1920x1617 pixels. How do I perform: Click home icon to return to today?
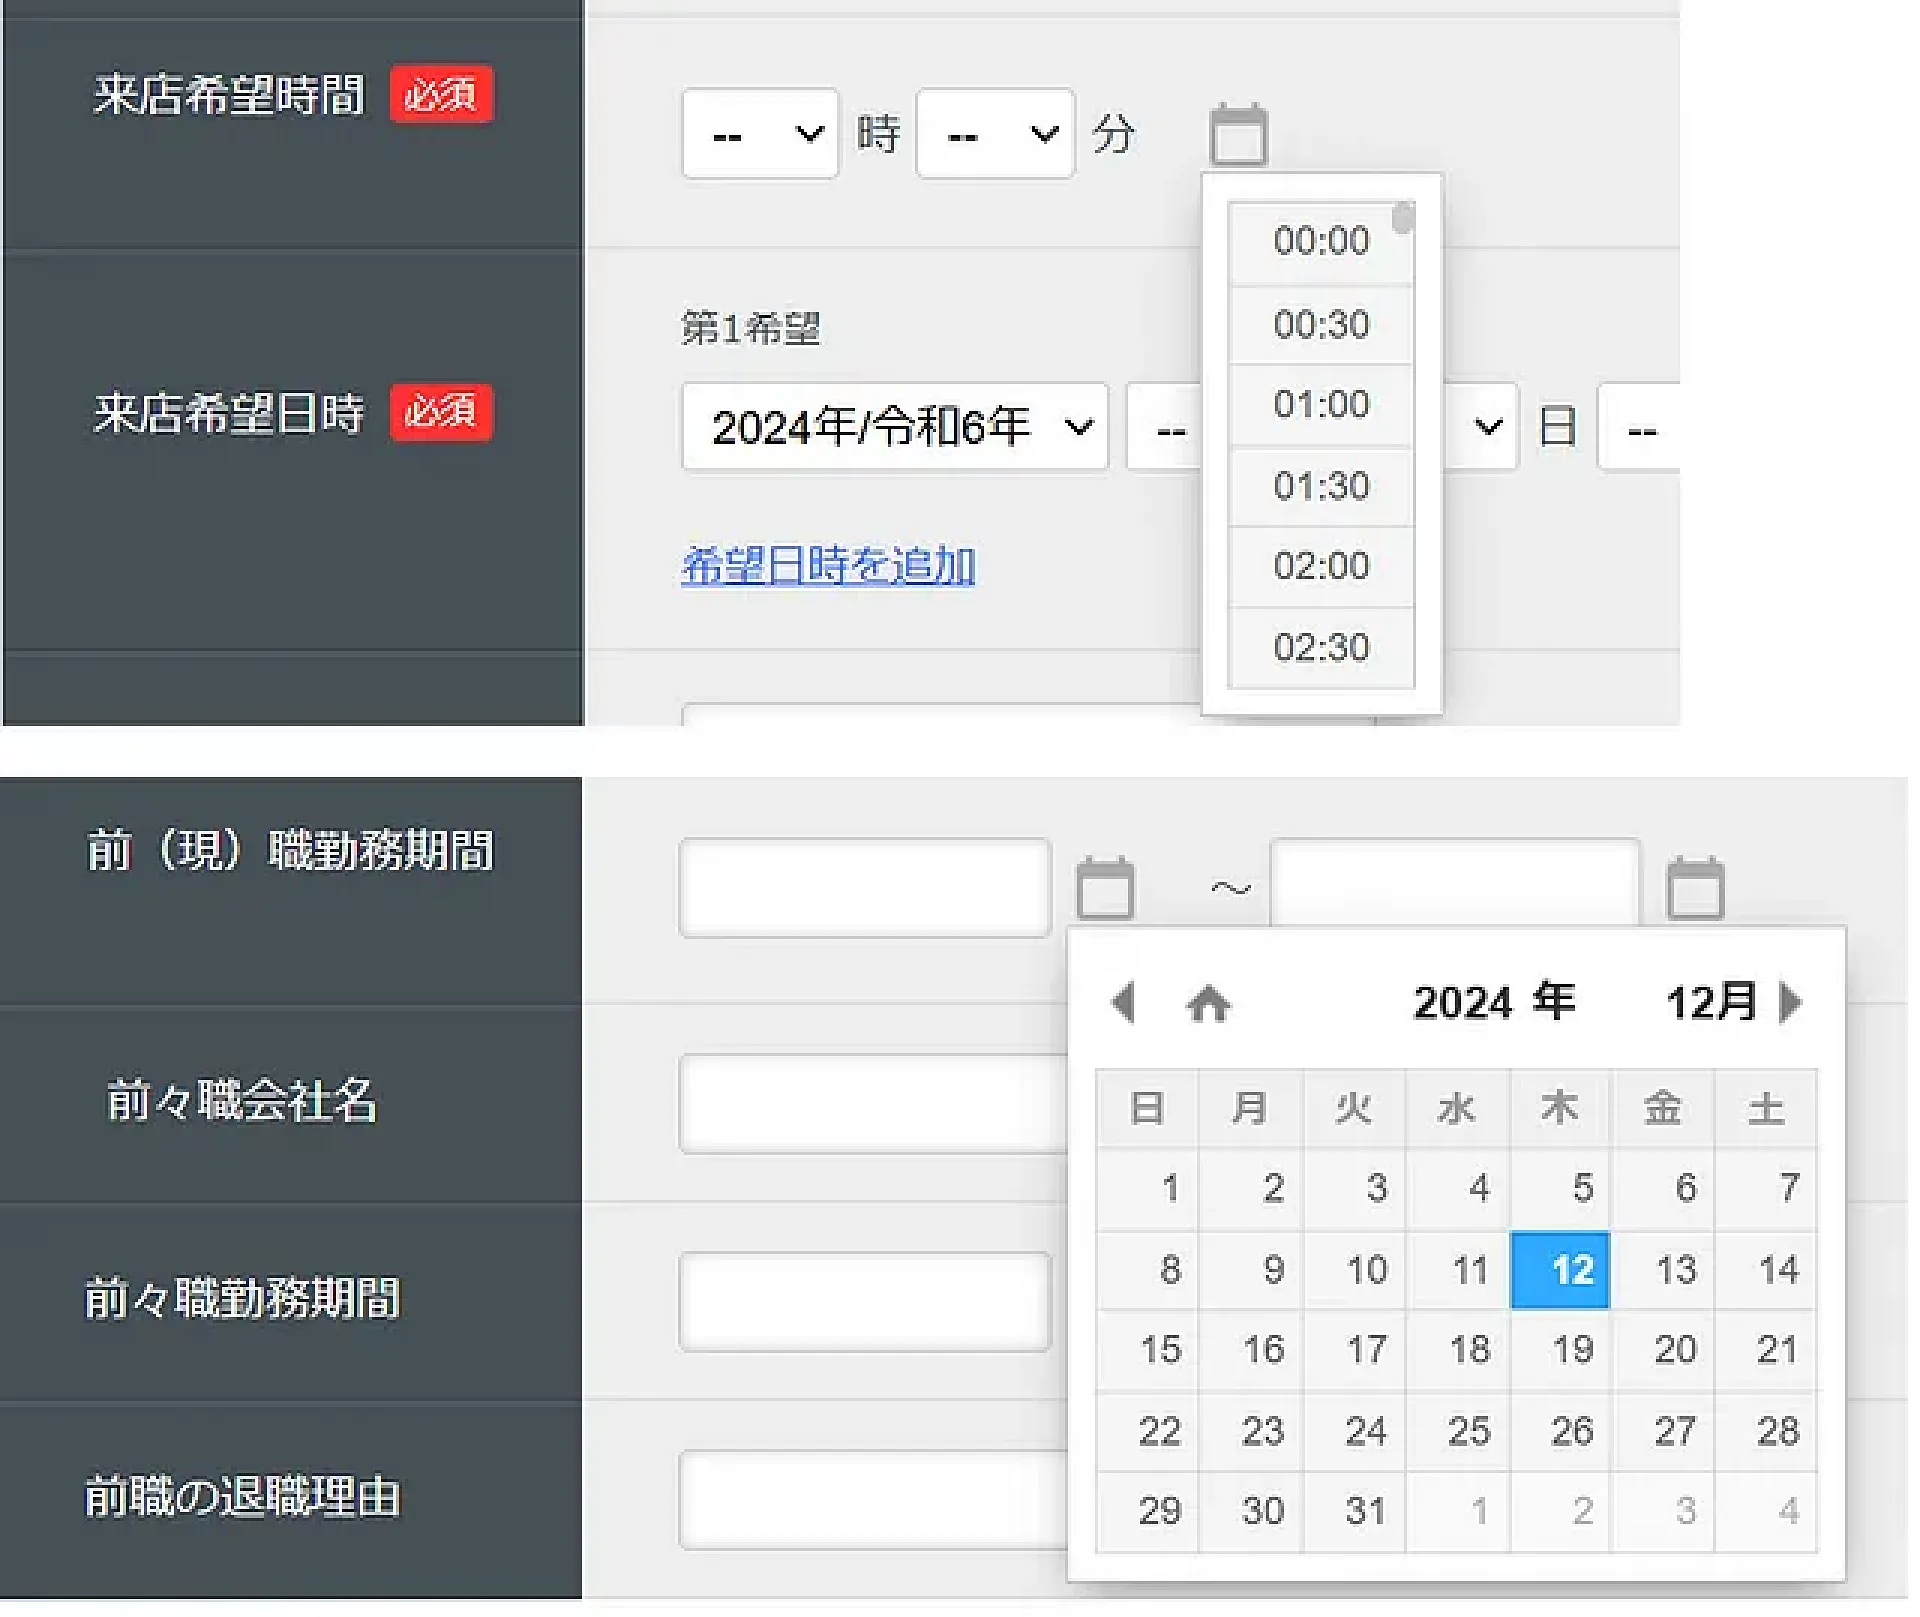click(1208, 1003)
